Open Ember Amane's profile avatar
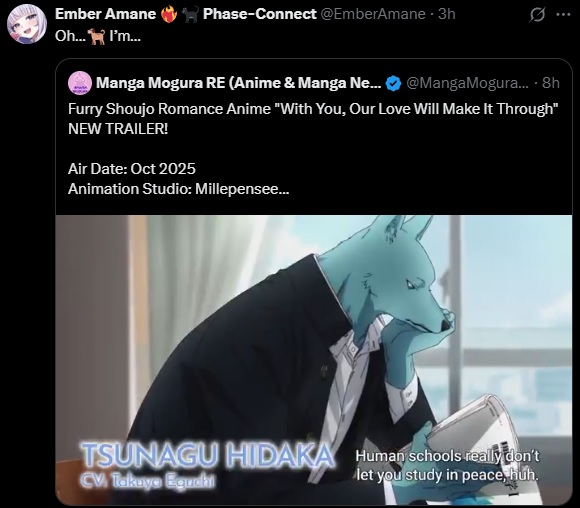The image size is (580, 508). pyautogui.click(x=27, y=24)
